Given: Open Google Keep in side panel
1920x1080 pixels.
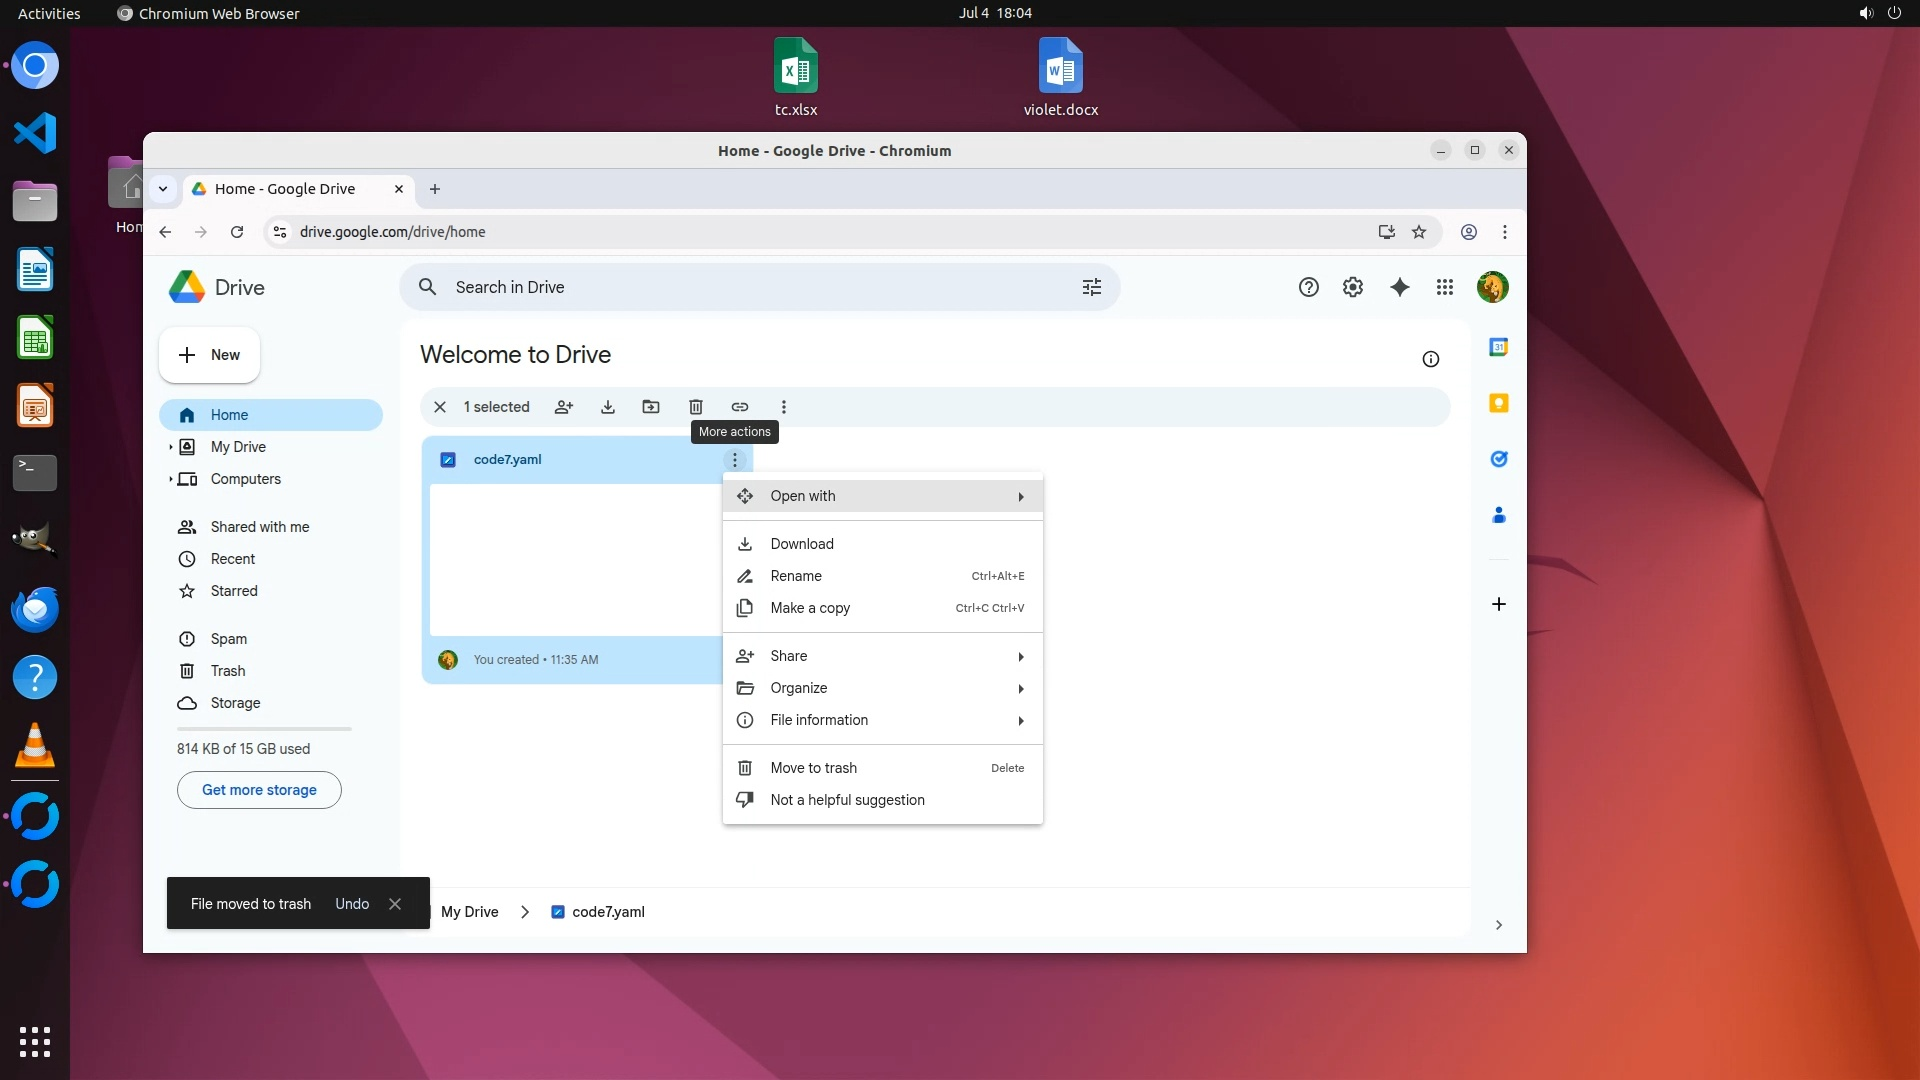Looking at the screenshot, I should (1498, 403).
